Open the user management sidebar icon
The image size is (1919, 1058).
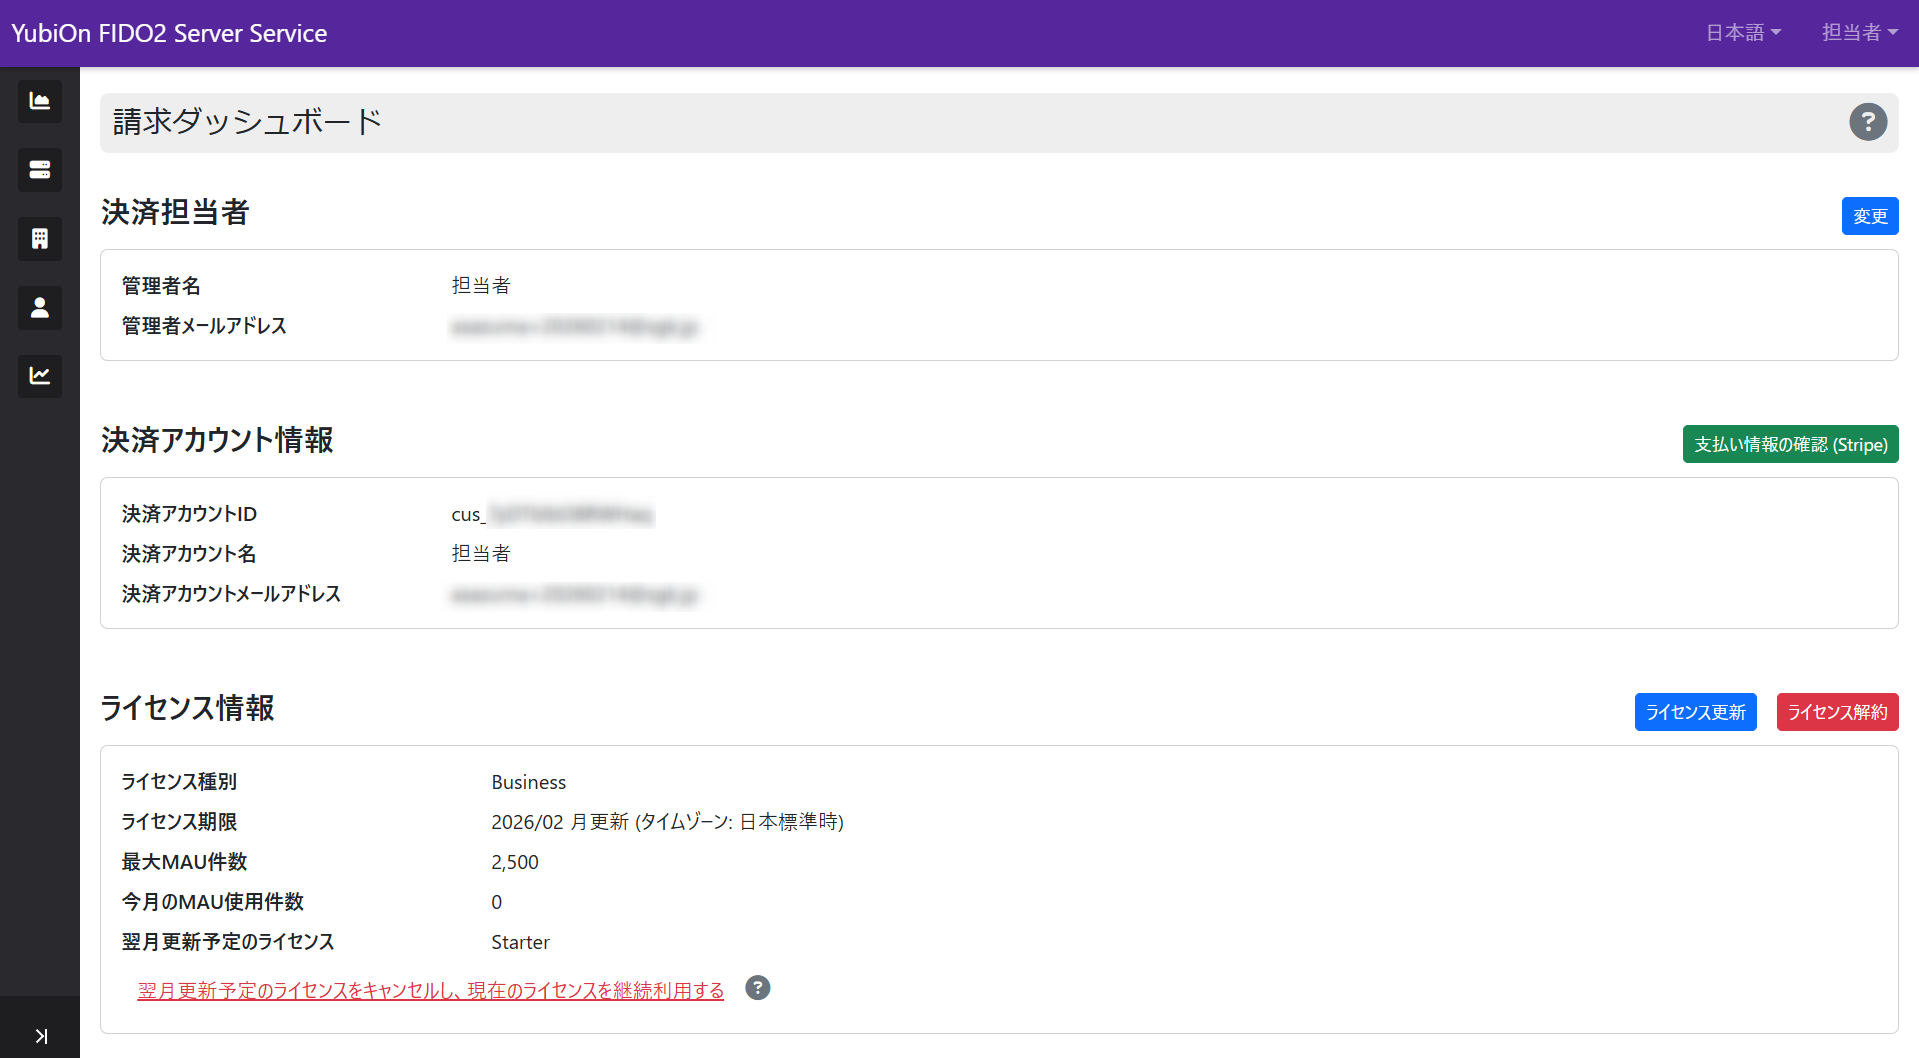click(39, 307)
